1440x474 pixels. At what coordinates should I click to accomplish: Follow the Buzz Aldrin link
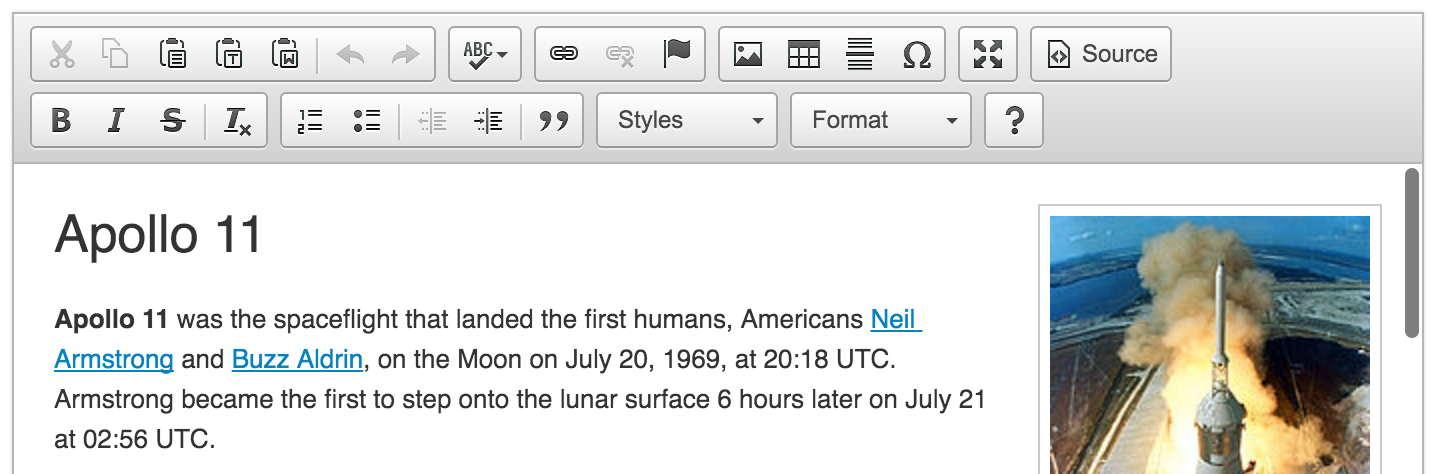tap(297, 358)
